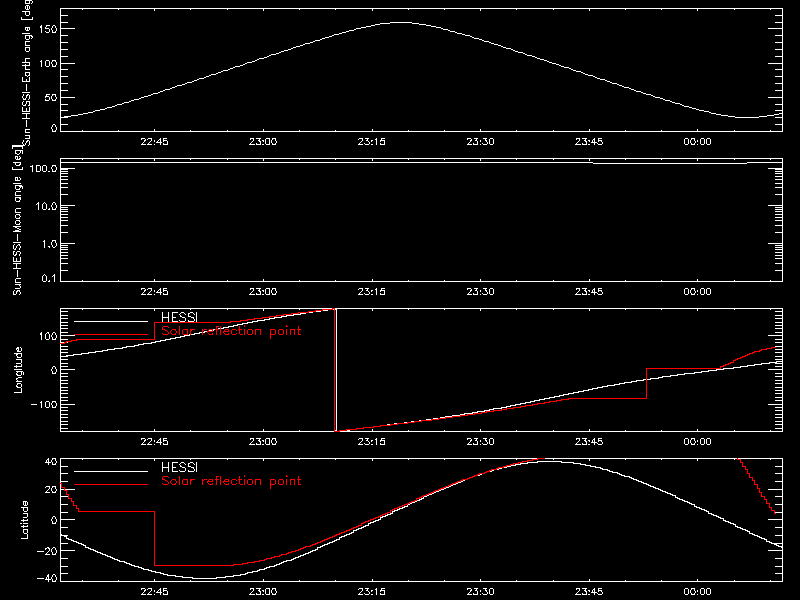Click the -20 tick on Latitude axis
Viewport: 800px width, 600px height.
47,551
